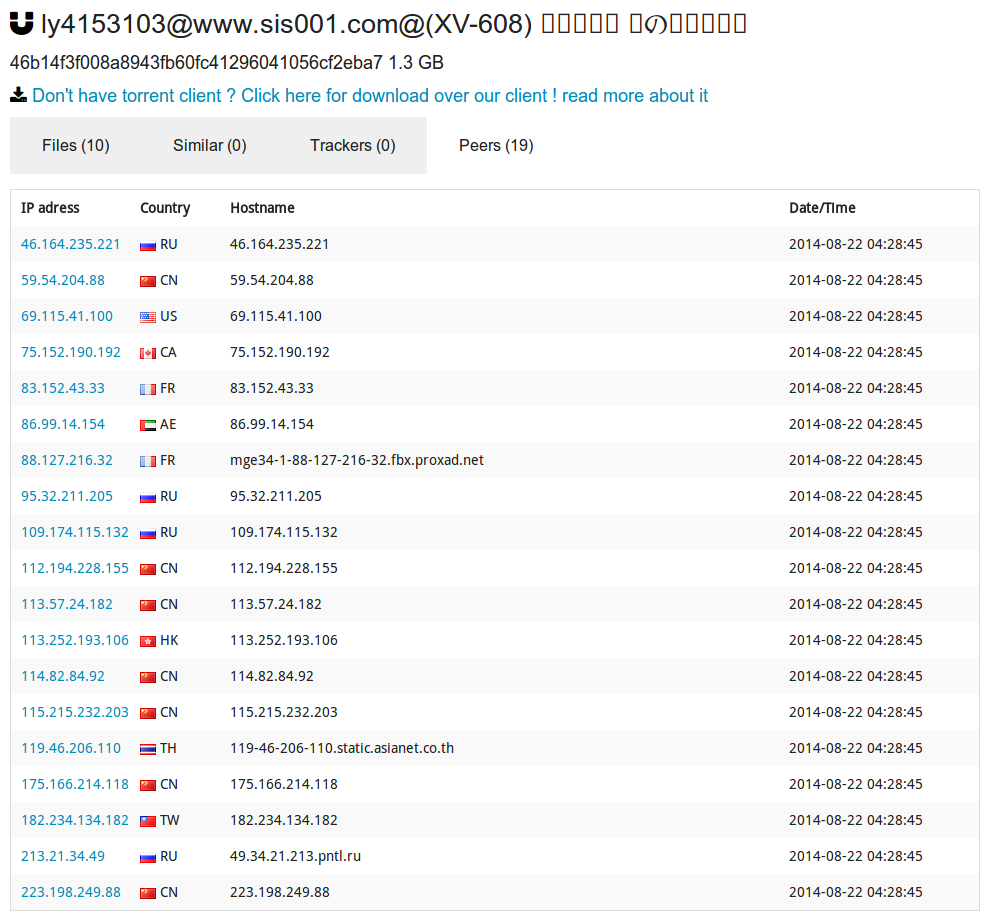Click hostname mge34-1-88-127-216-32.fbx.proxad.net

point(357,460)
